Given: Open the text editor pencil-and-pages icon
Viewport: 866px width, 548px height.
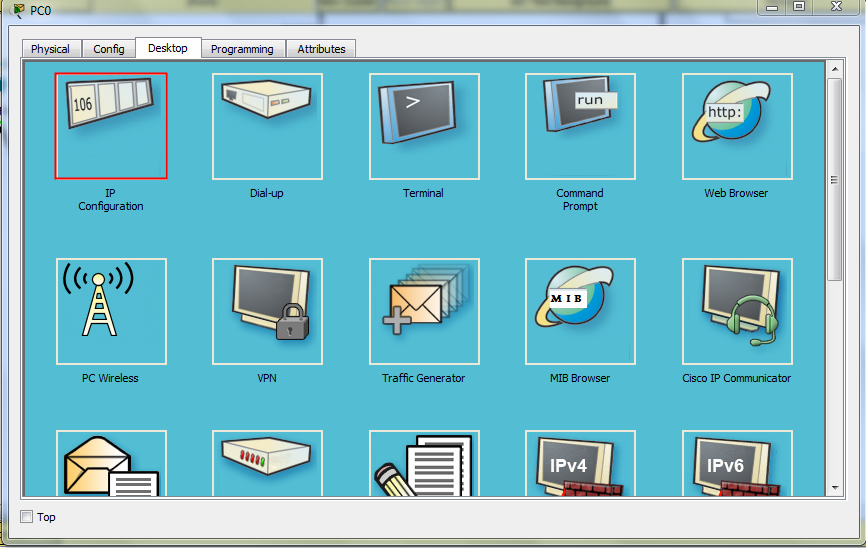Looking at the screenshot, I should 424,463.
